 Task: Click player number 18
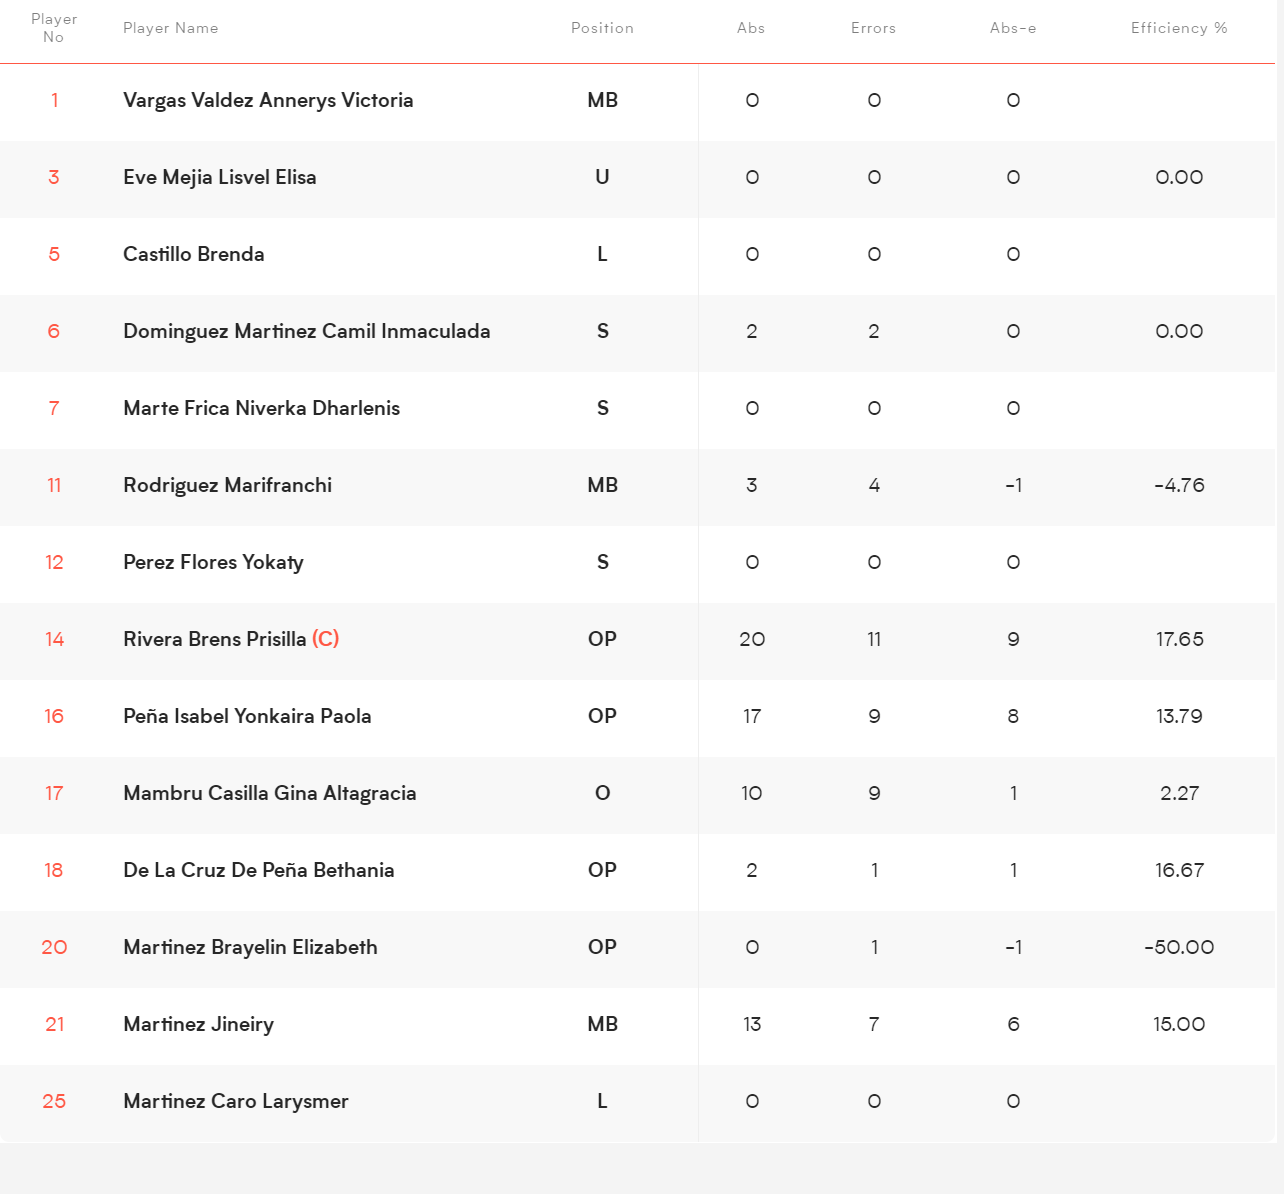tap(54, 870)
